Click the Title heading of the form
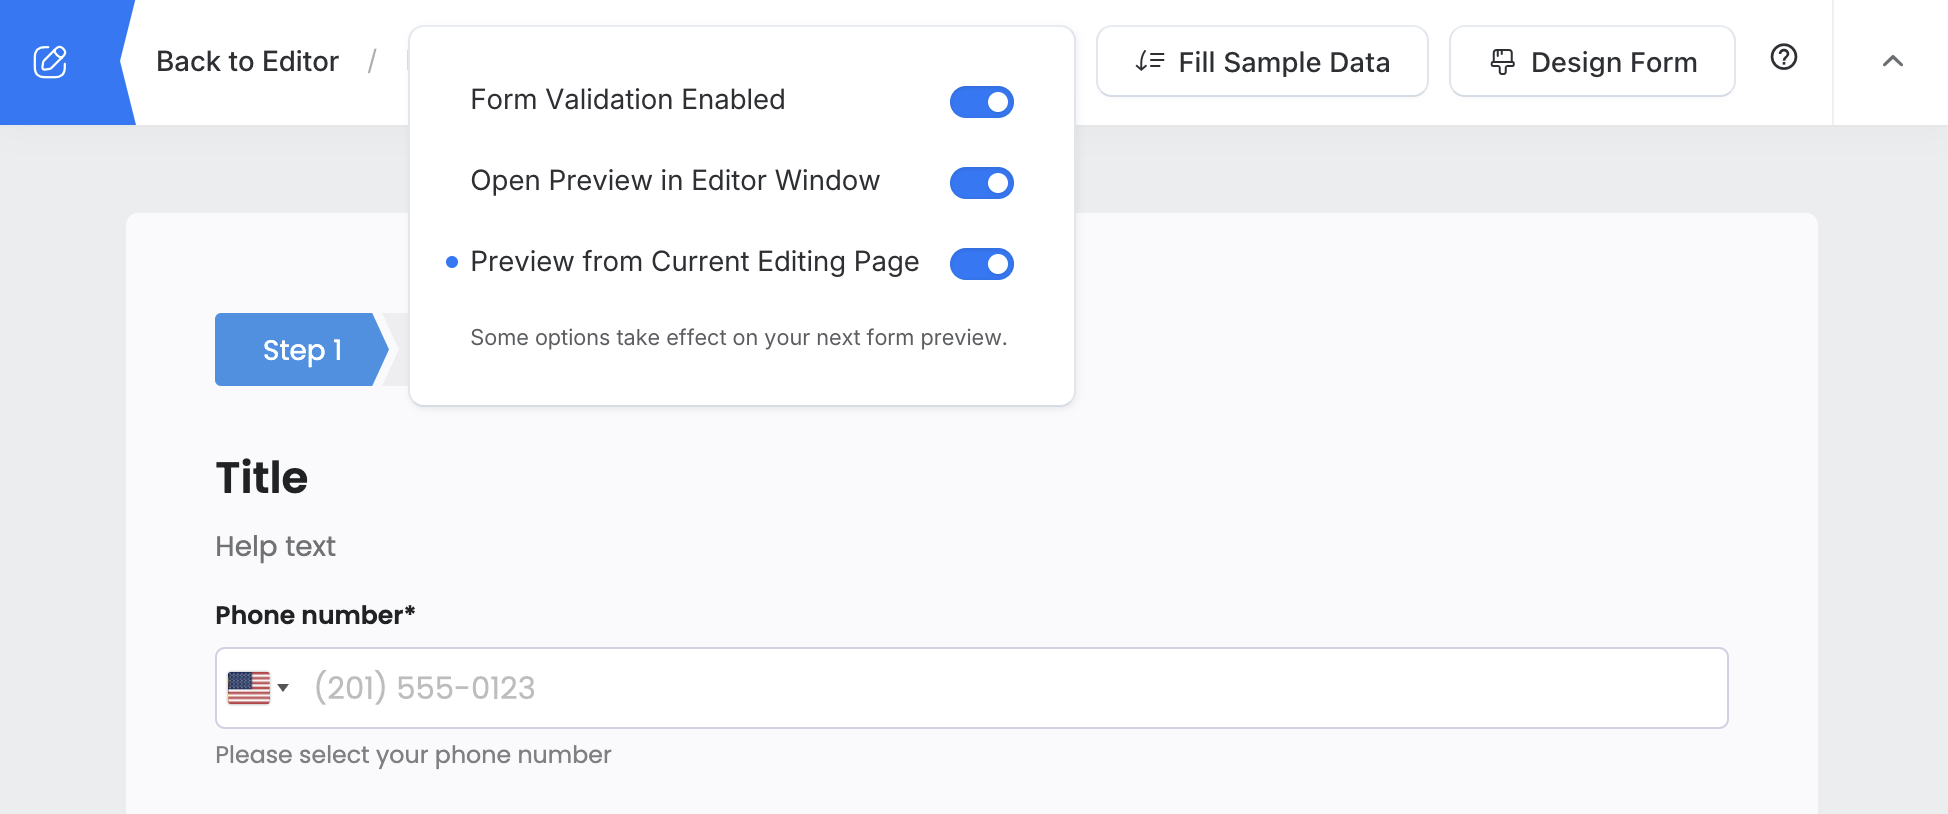1948x814 pixels. 262,478
